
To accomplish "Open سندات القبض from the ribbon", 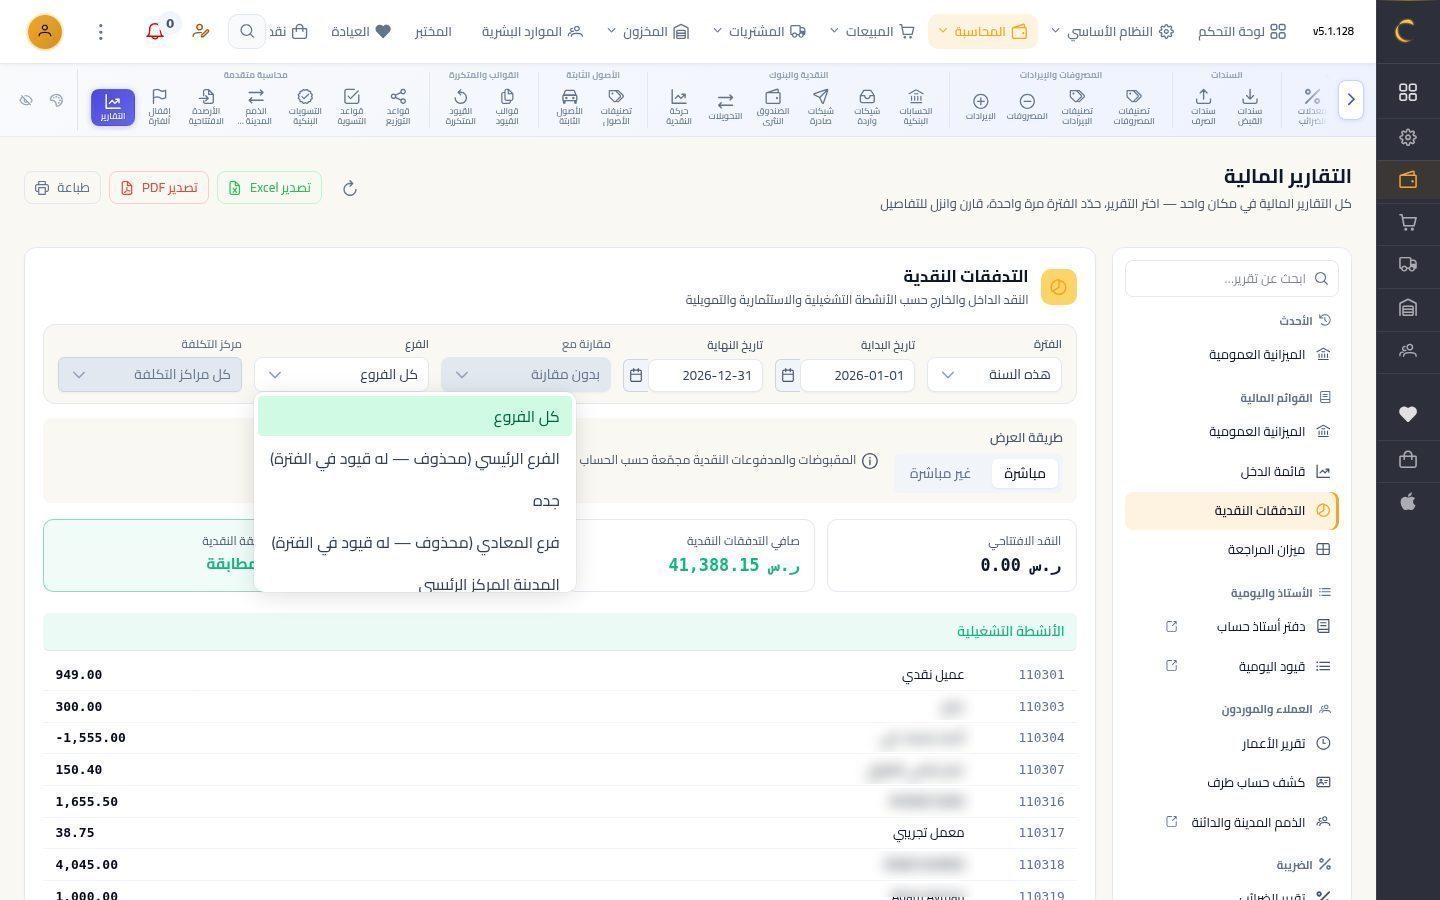I will coord(1249,106).
